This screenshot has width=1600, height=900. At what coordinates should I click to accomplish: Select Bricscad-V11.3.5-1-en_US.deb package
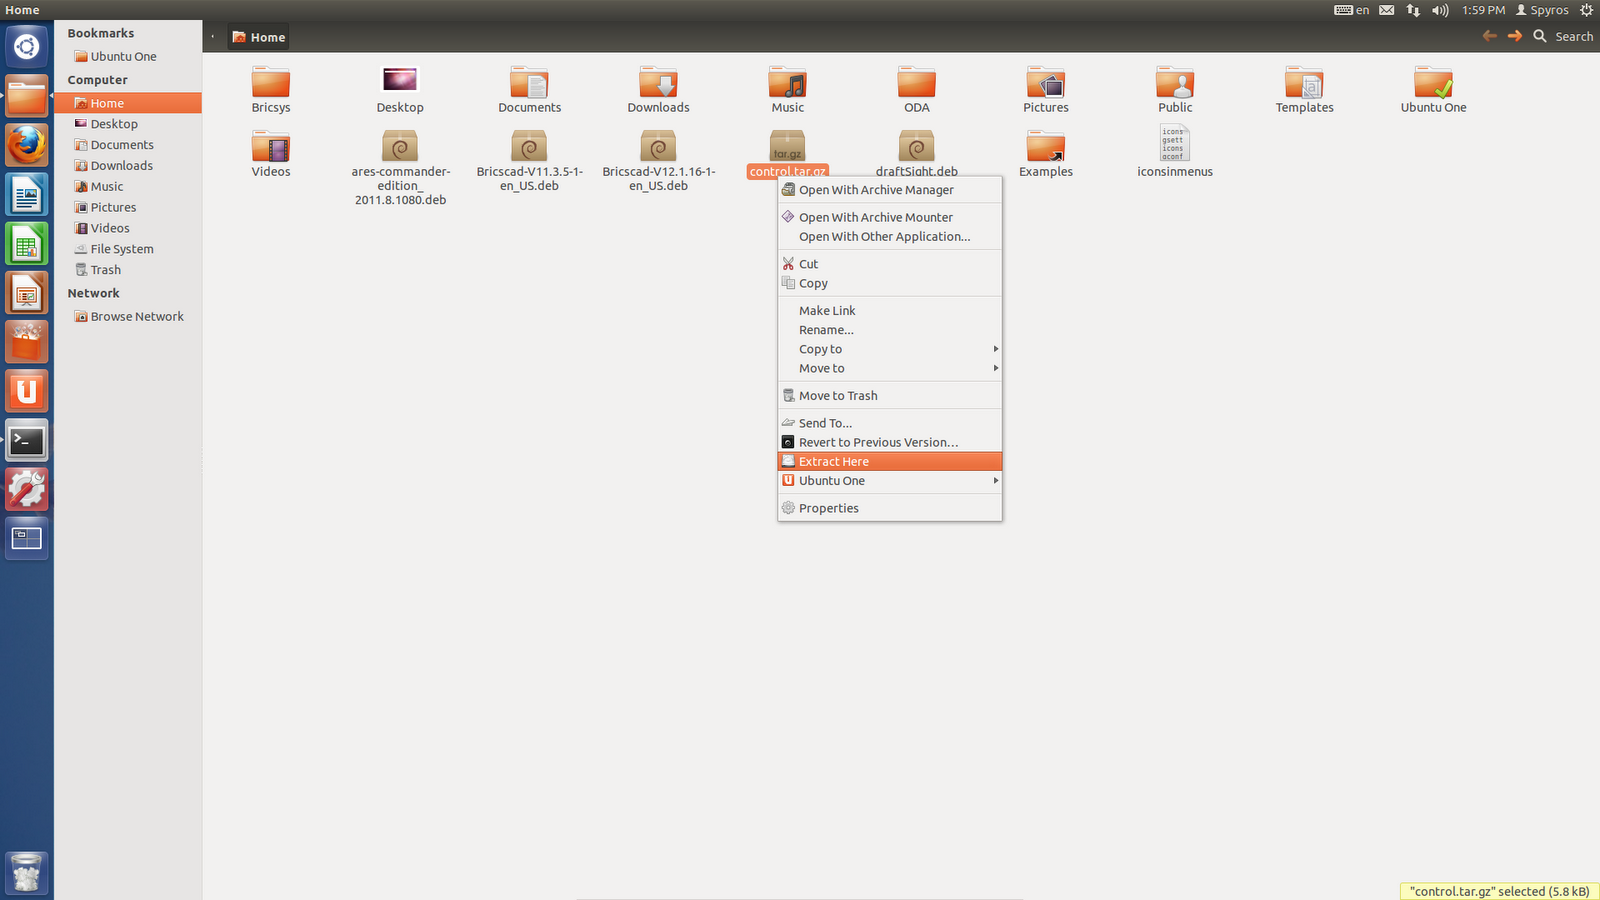[529, 147]
